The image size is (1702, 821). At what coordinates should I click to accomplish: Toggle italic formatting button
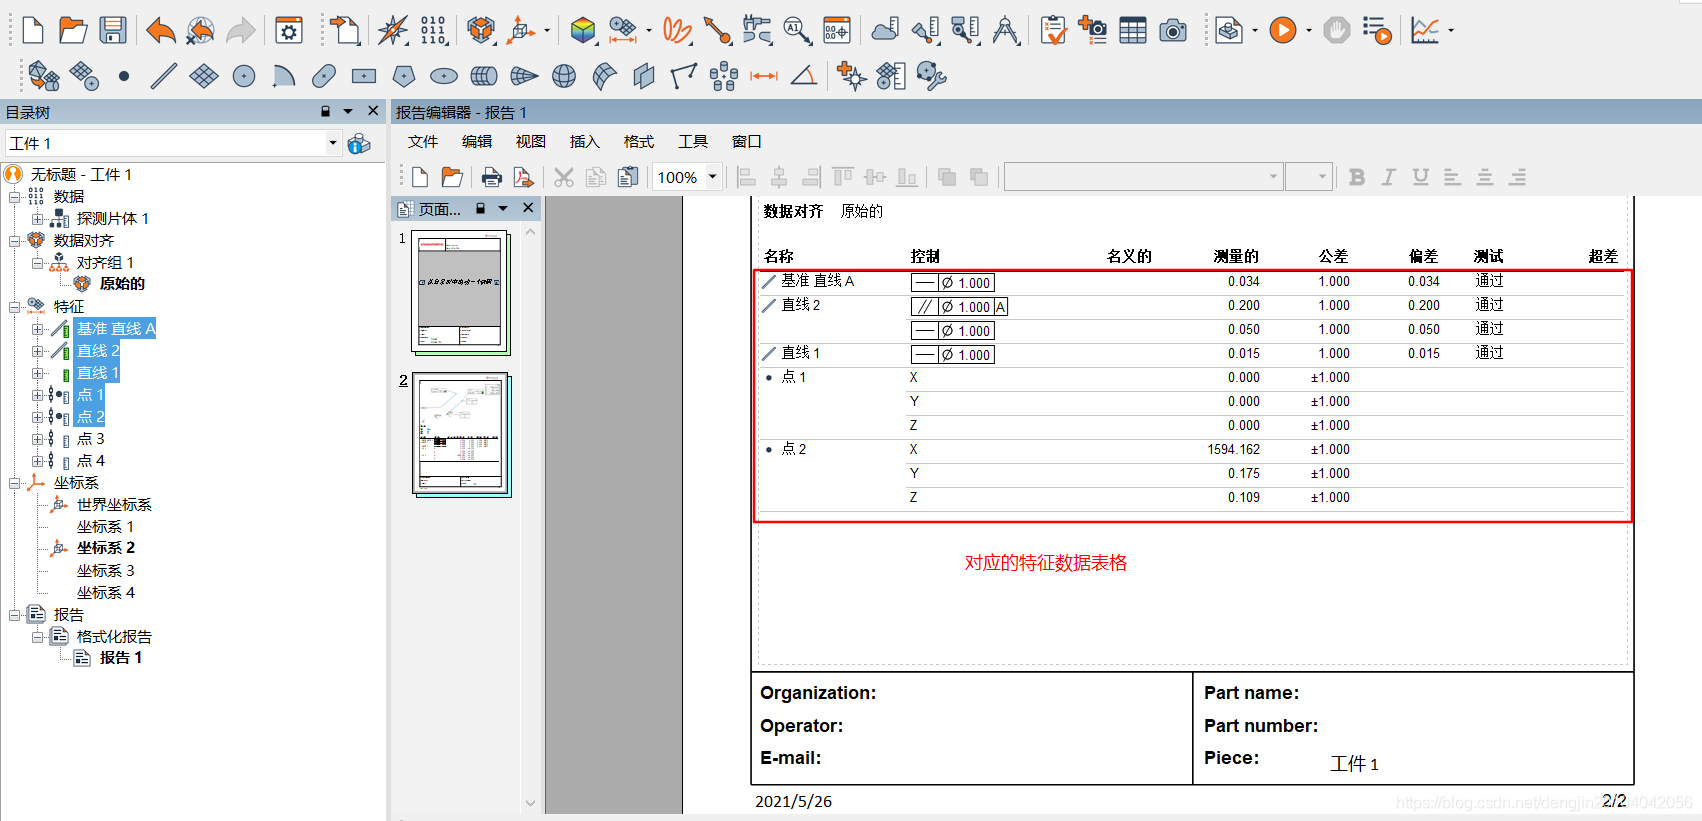point(1389,177)
